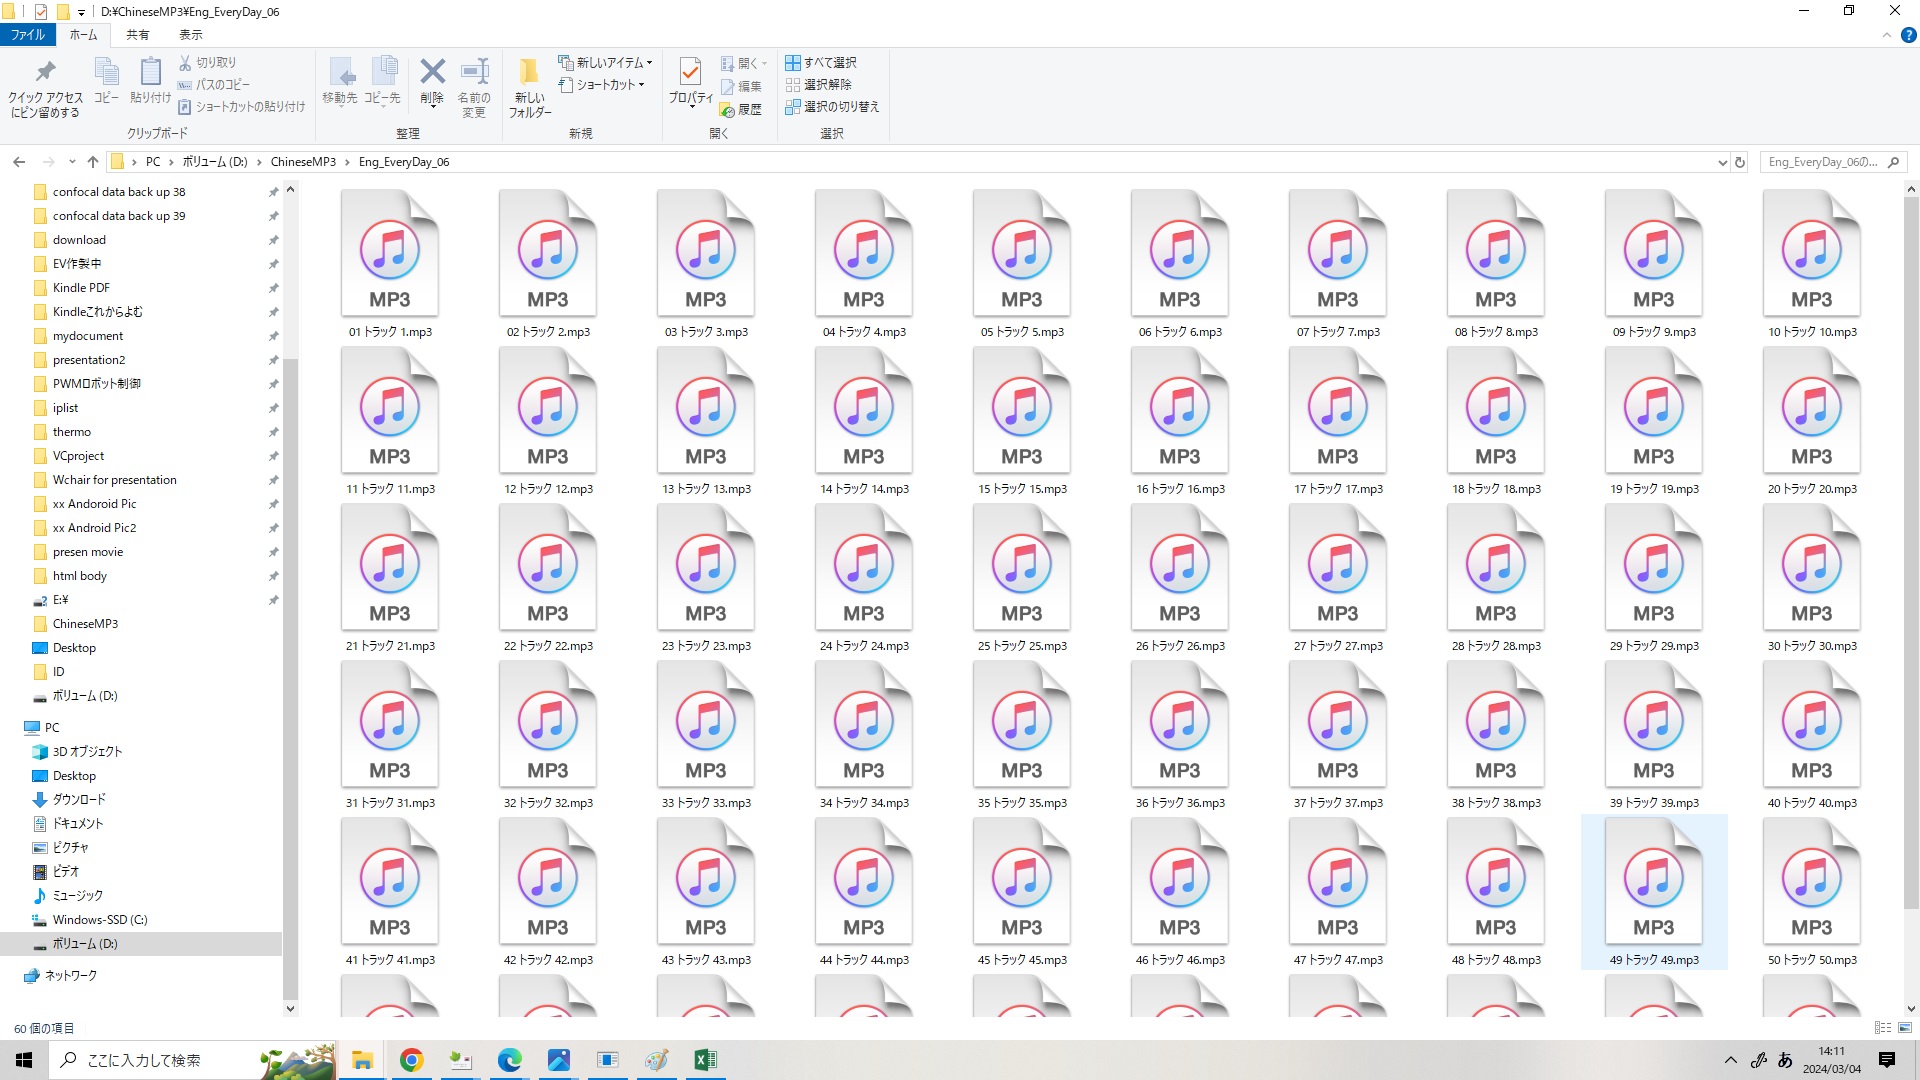This screenshot has width=1920, height=1080.
Task: Click the Properties (プロパティ) checkmark icon
Action: (690, 72)
